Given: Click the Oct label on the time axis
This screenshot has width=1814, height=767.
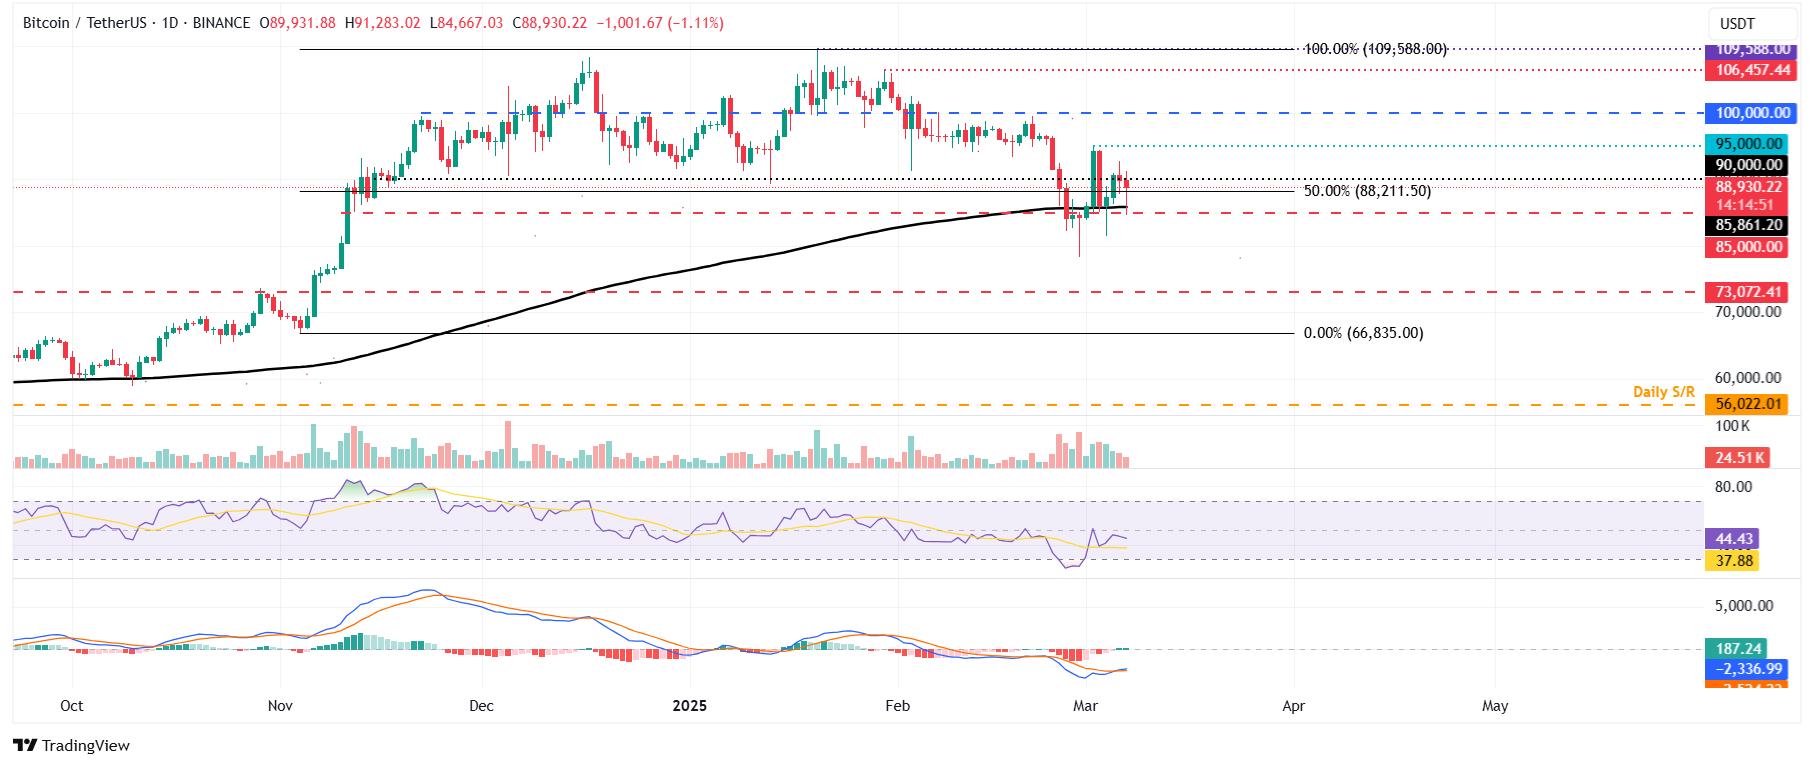Looking at the screenshot, I should pos(72,706).
